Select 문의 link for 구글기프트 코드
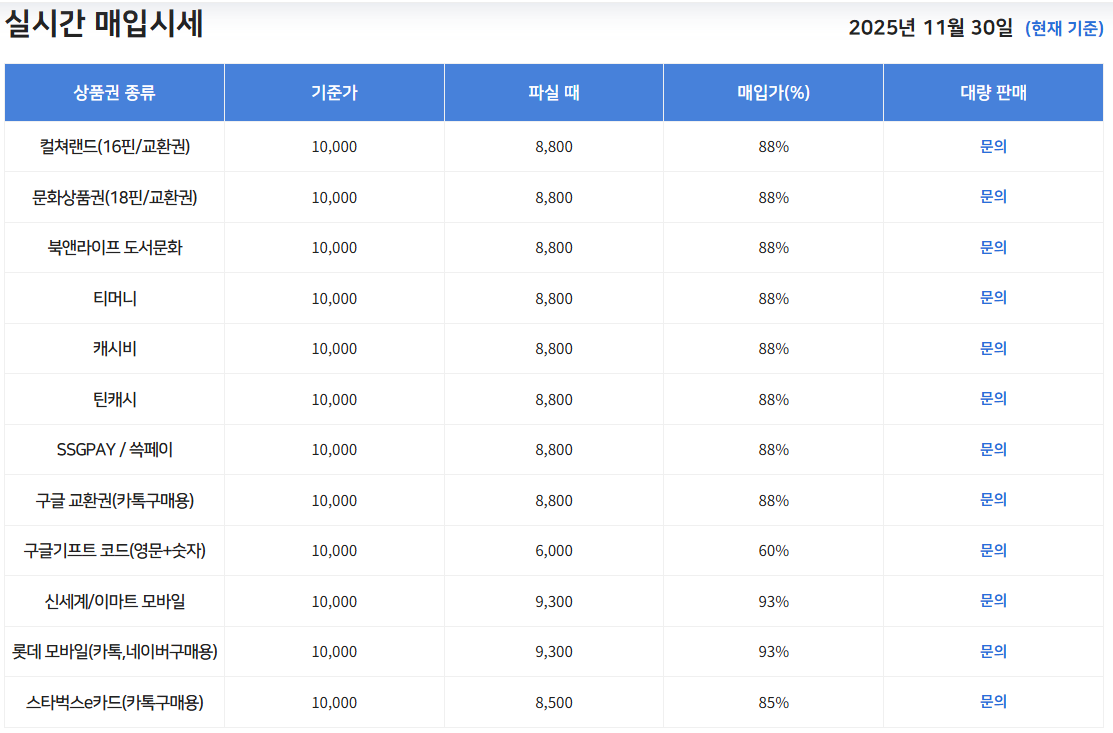 click(993, 550)
